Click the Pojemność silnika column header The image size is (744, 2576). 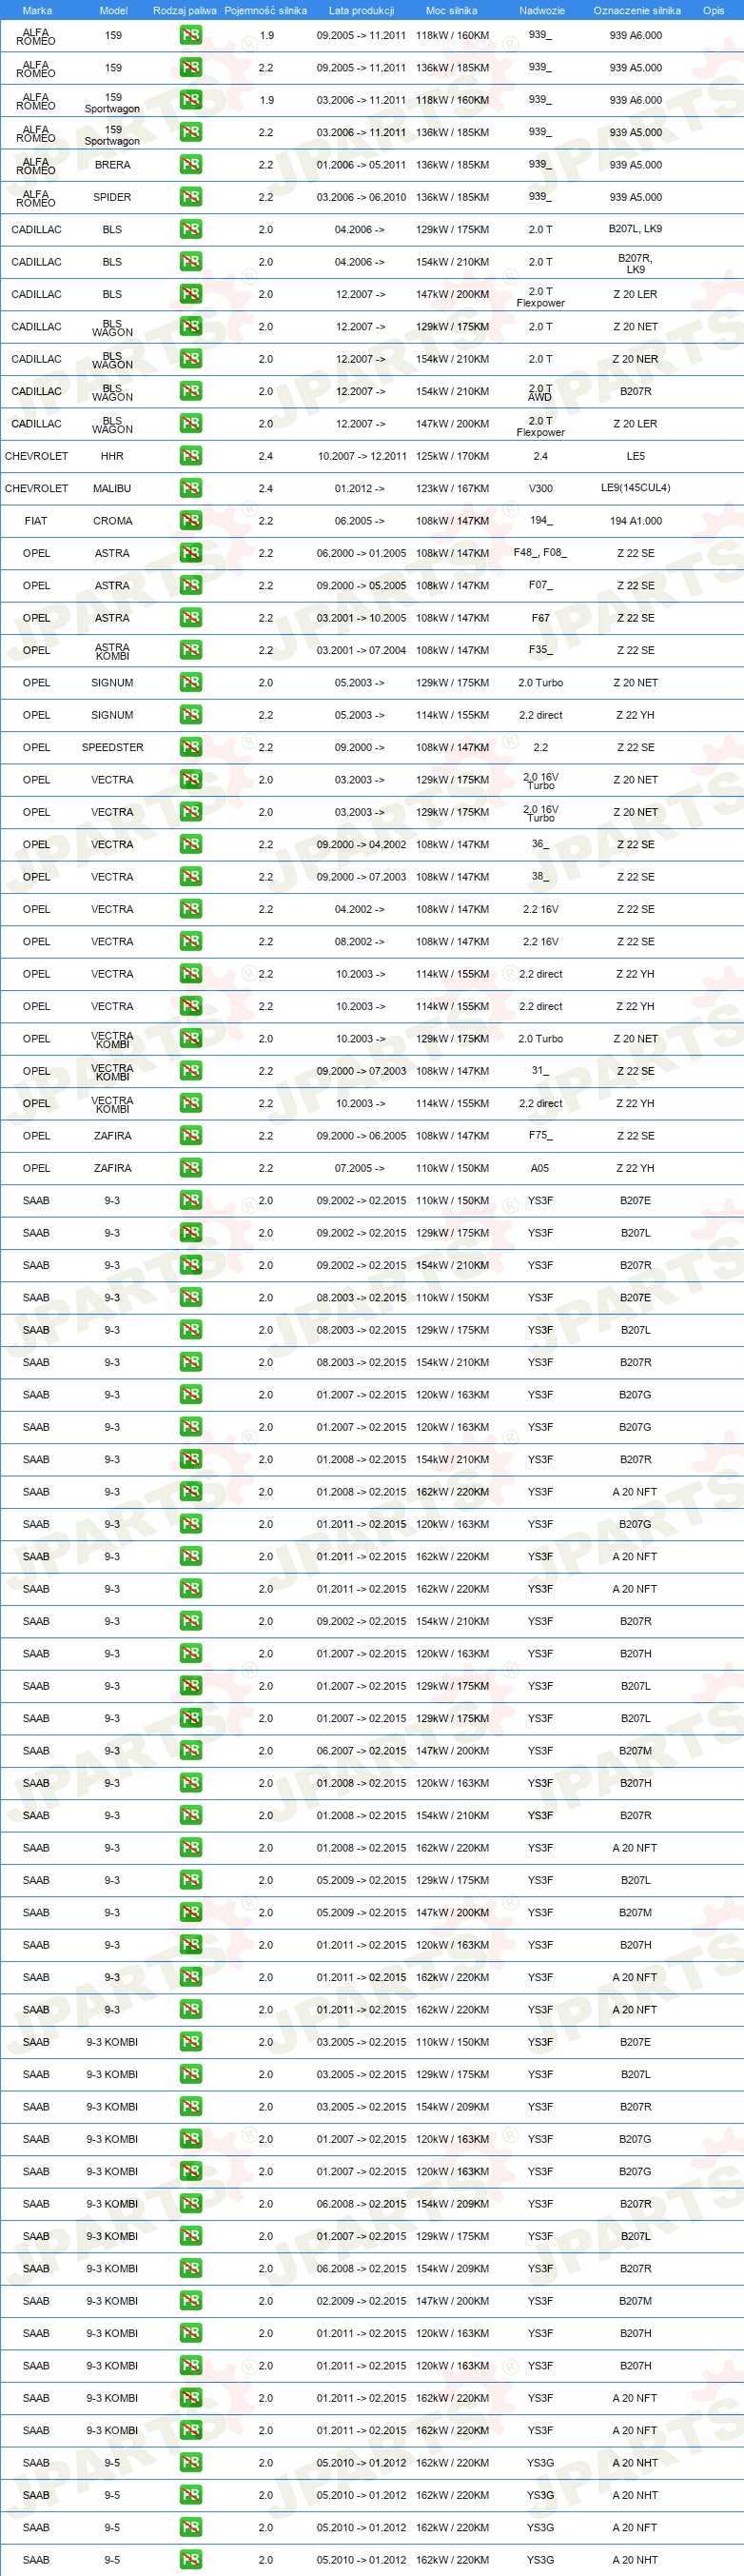click(265, 10)
